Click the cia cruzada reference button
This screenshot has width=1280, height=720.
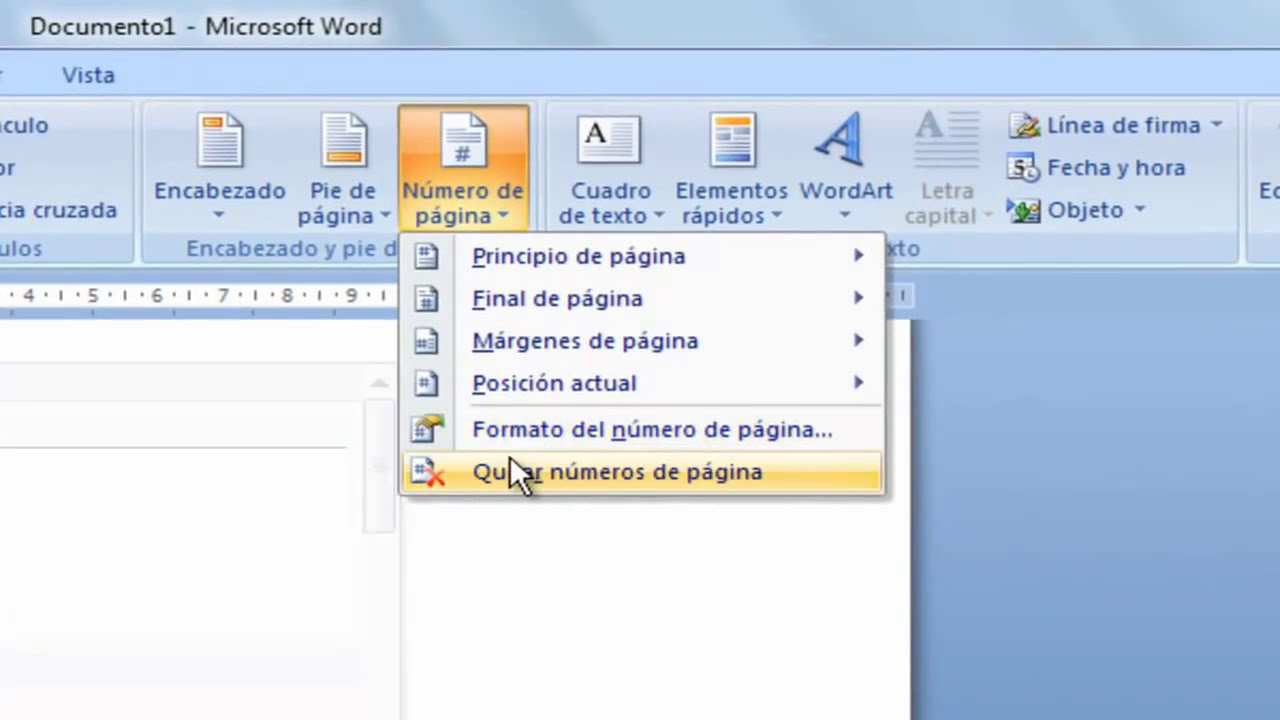(59, 210)
